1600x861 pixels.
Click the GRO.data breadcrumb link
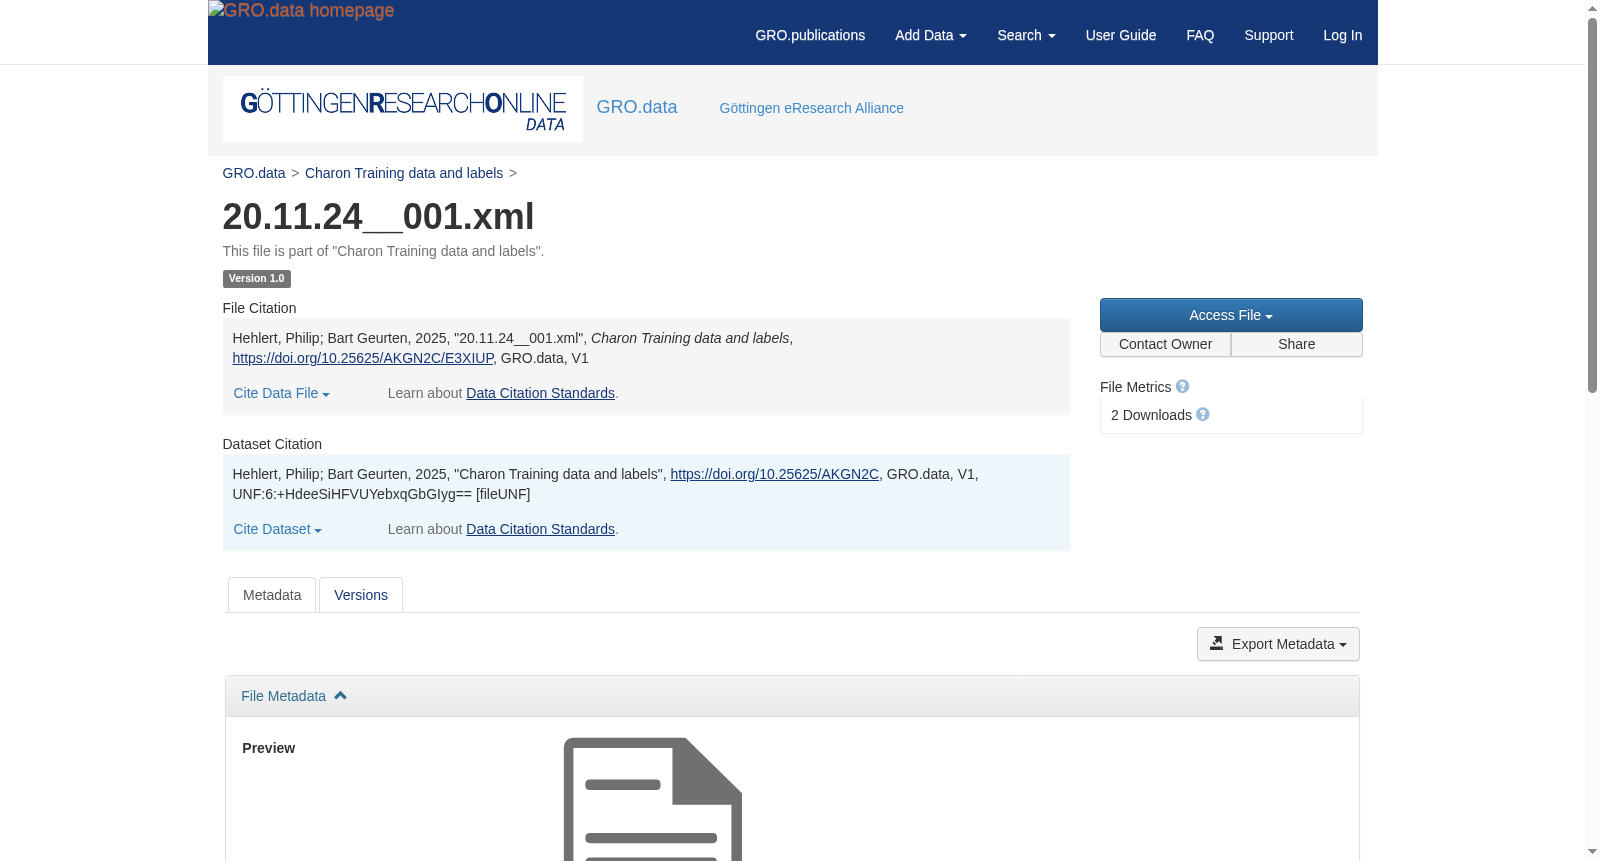pos(254,173)
